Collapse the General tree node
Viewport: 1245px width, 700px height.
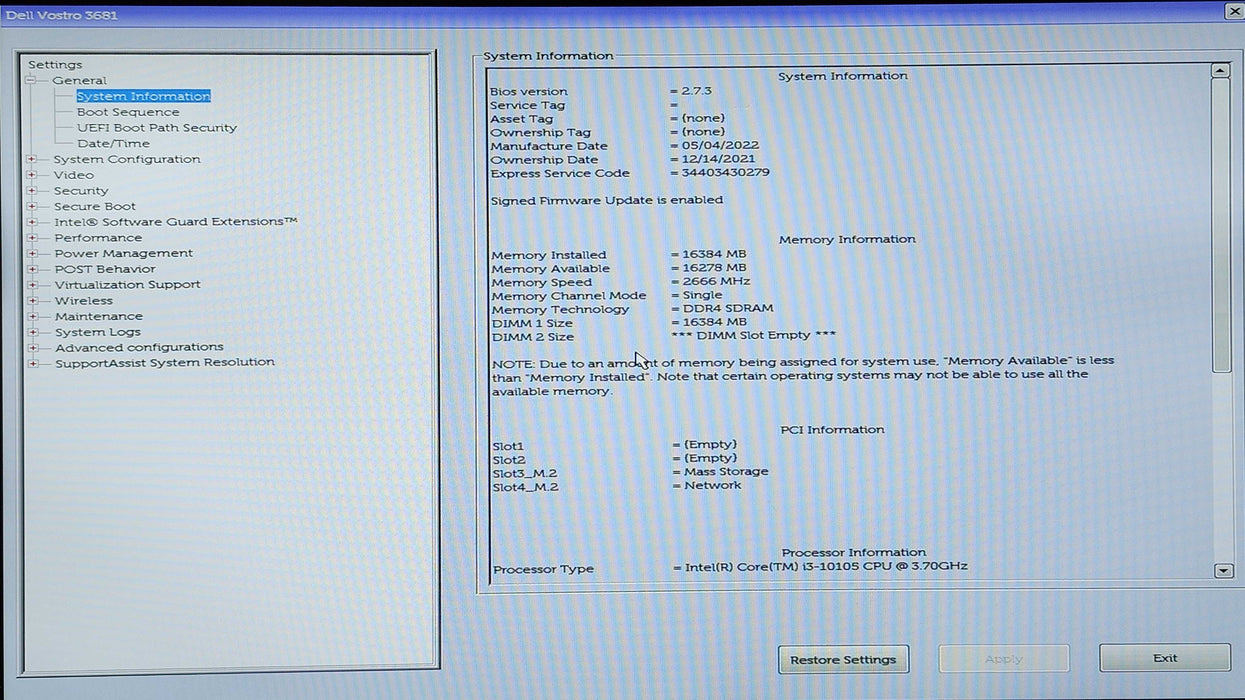coord(31,80)
